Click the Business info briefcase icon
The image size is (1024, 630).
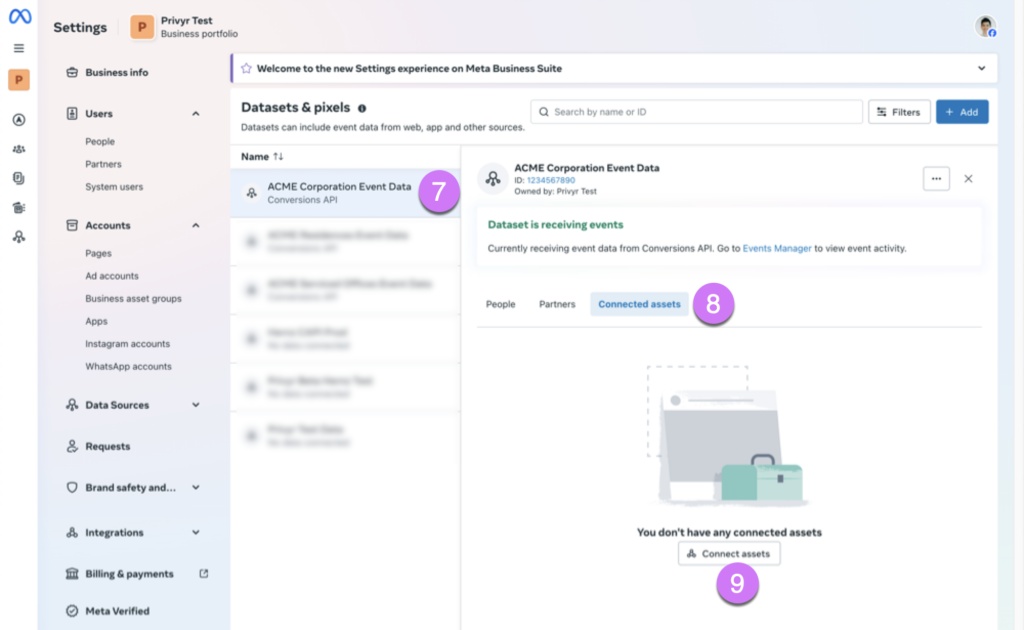[72, 72]
